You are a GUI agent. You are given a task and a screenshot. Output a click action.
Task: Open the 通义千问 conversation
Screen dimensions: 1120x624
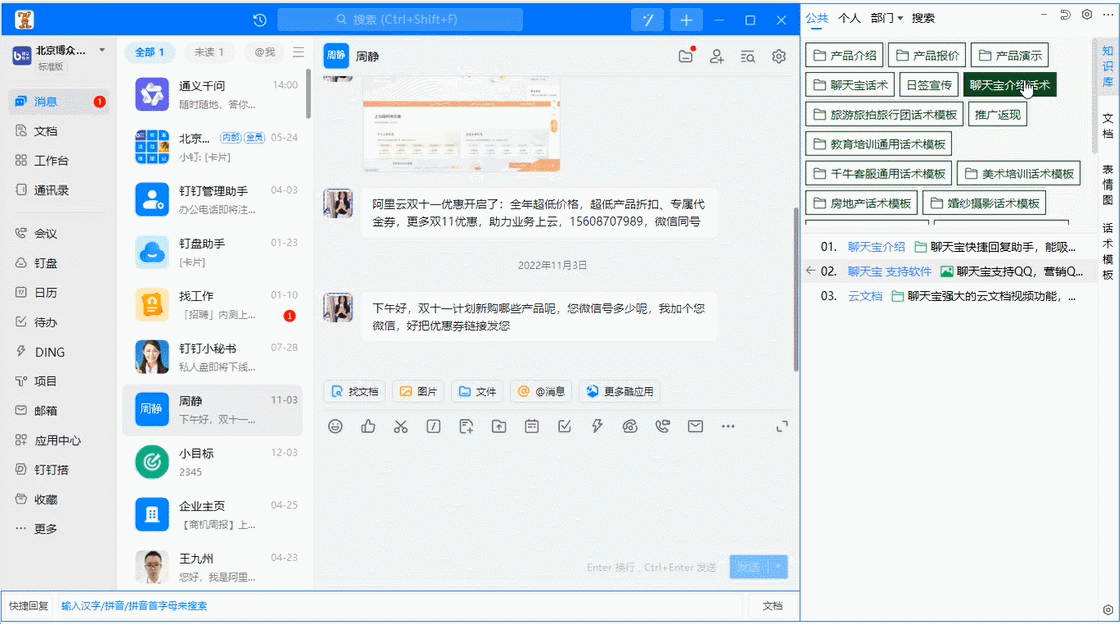point(214,94)
